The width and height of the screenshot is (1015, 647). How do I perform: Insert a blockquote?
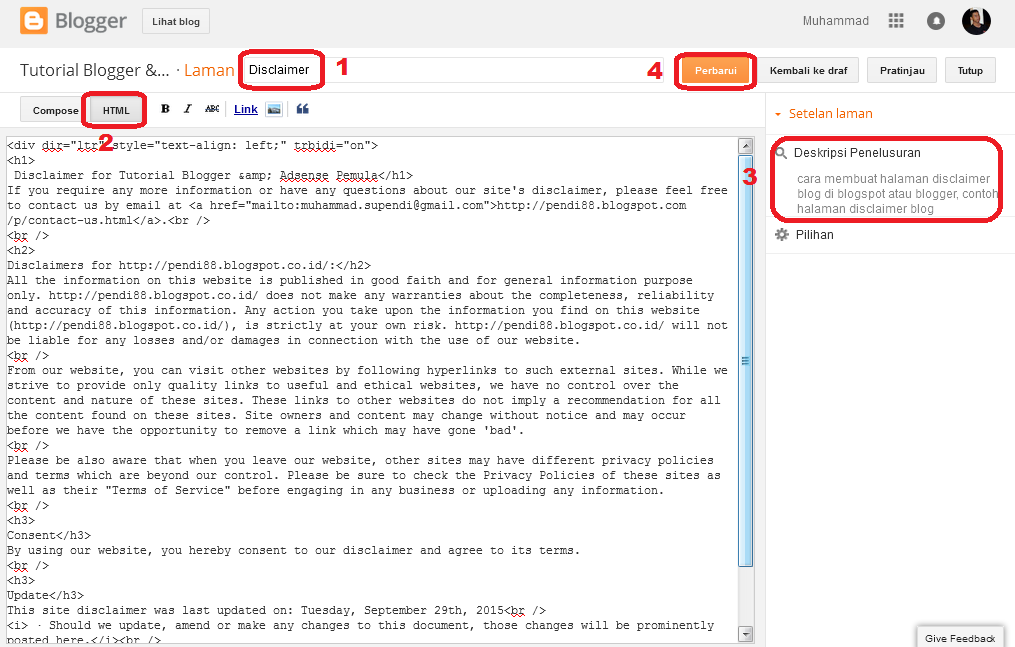click(302, 109)
